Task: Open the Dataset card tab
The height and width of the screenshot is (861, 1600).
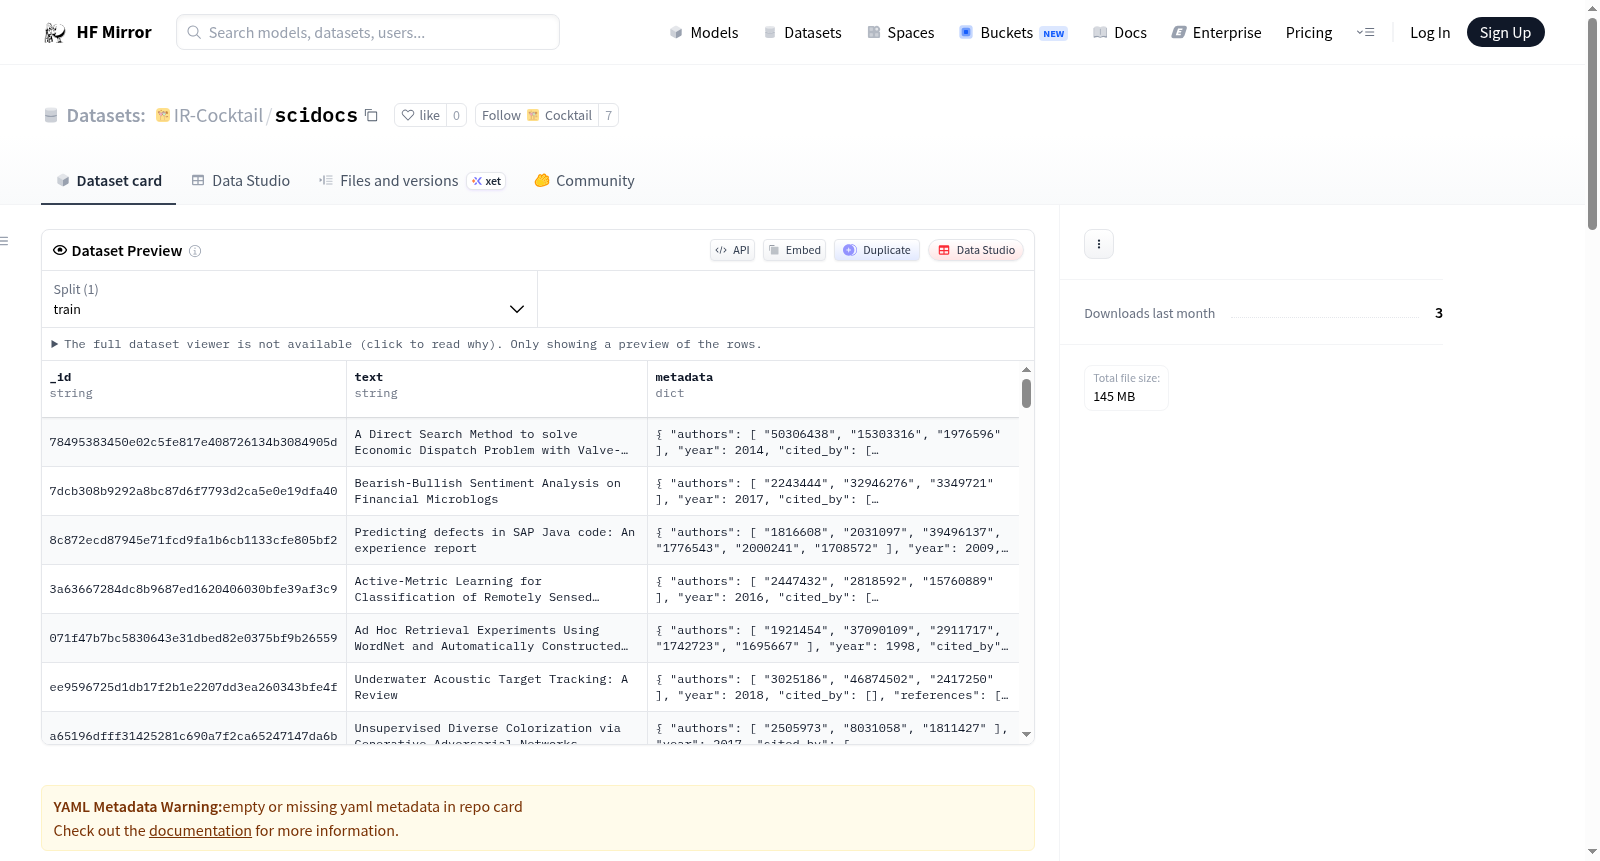Action: (109, 181)
